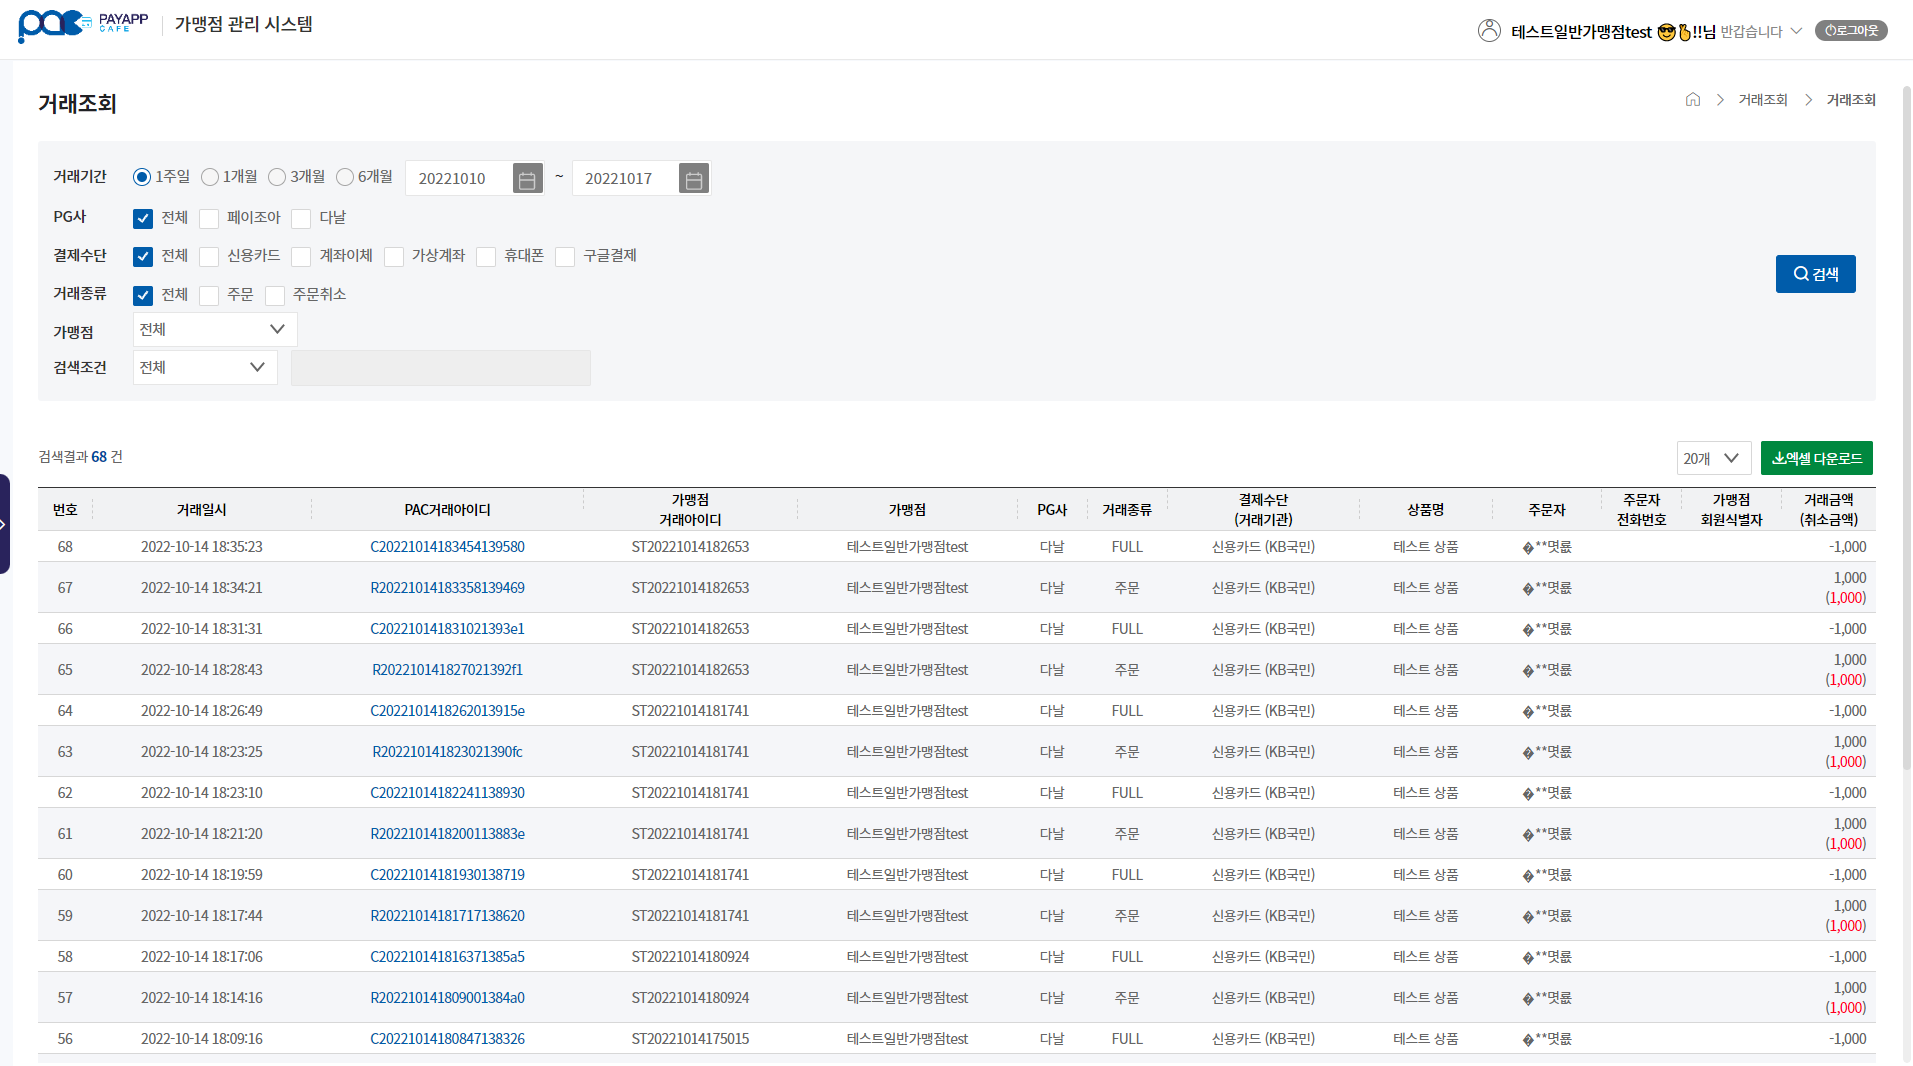Click the 로그아웃 button

pos(1851,30)
